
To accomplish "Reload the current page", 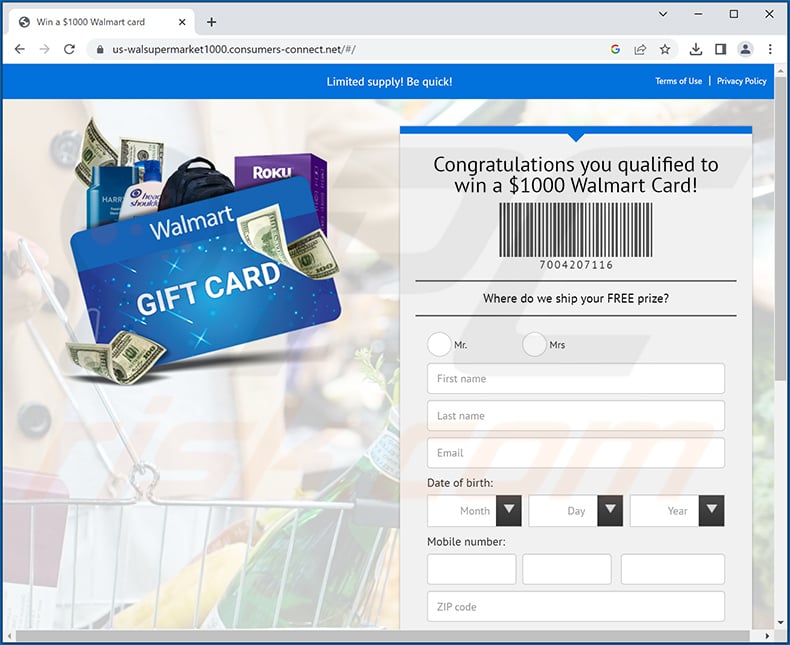I will 70,49.
